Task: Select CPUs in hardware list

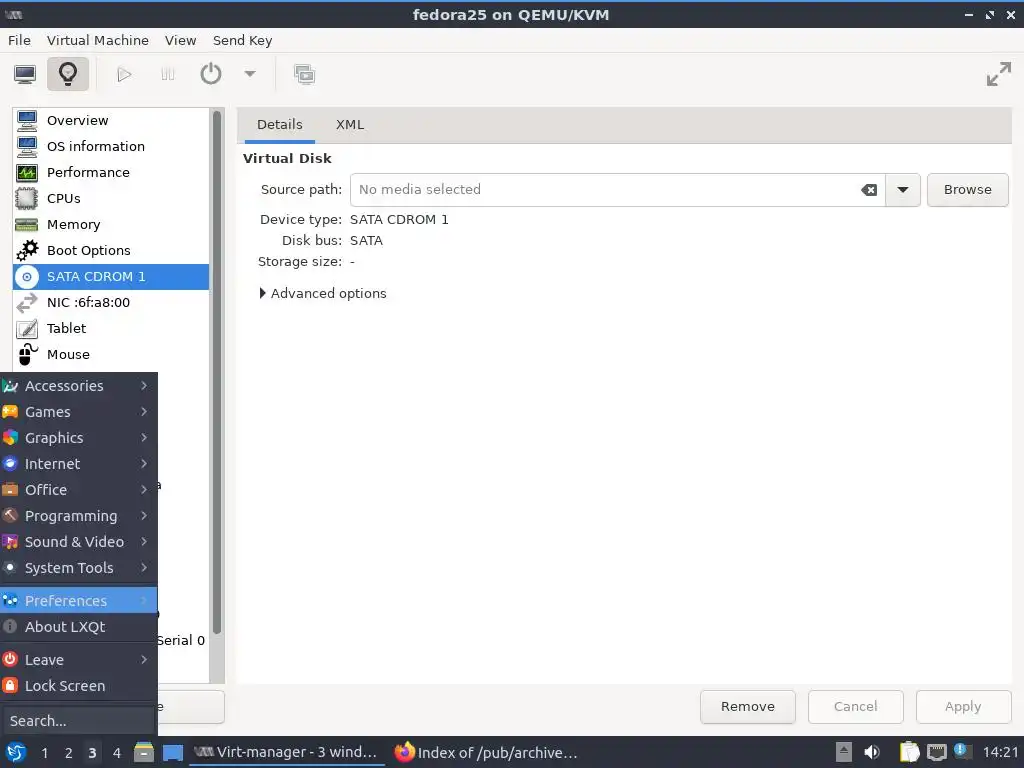Action: point(111,199)
